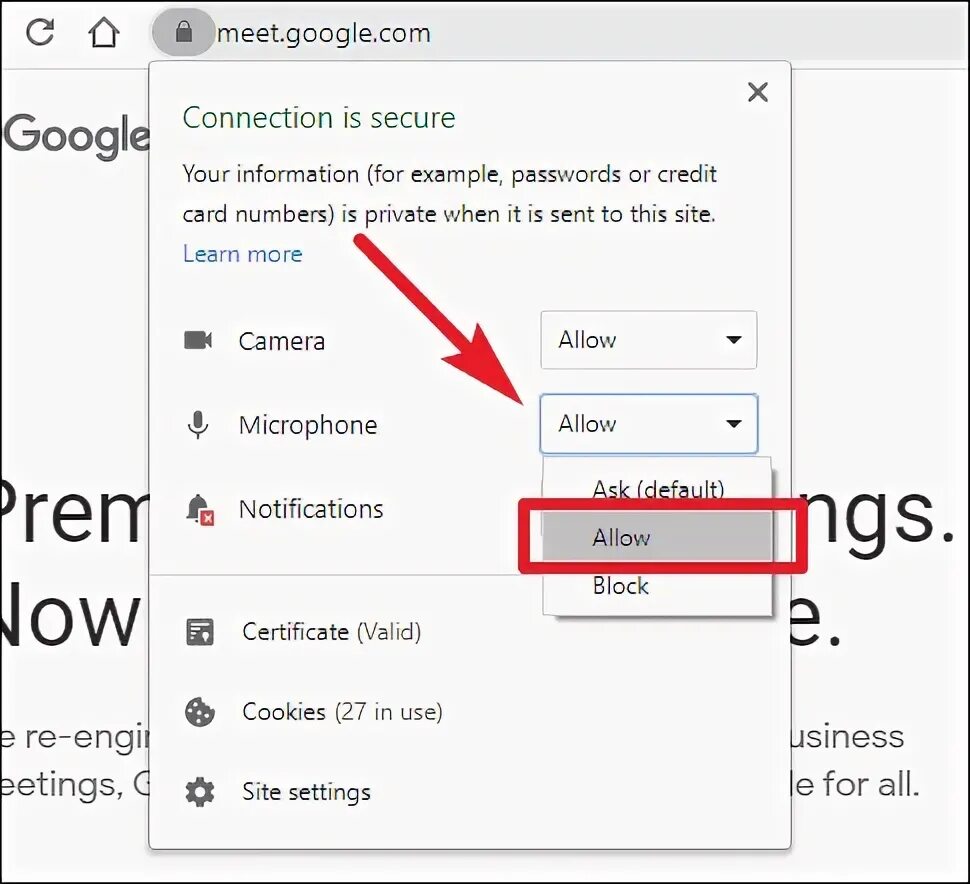Screen dimensions: 970x884
Task: Click the Microphone permission icon
Action: [198, 425]
